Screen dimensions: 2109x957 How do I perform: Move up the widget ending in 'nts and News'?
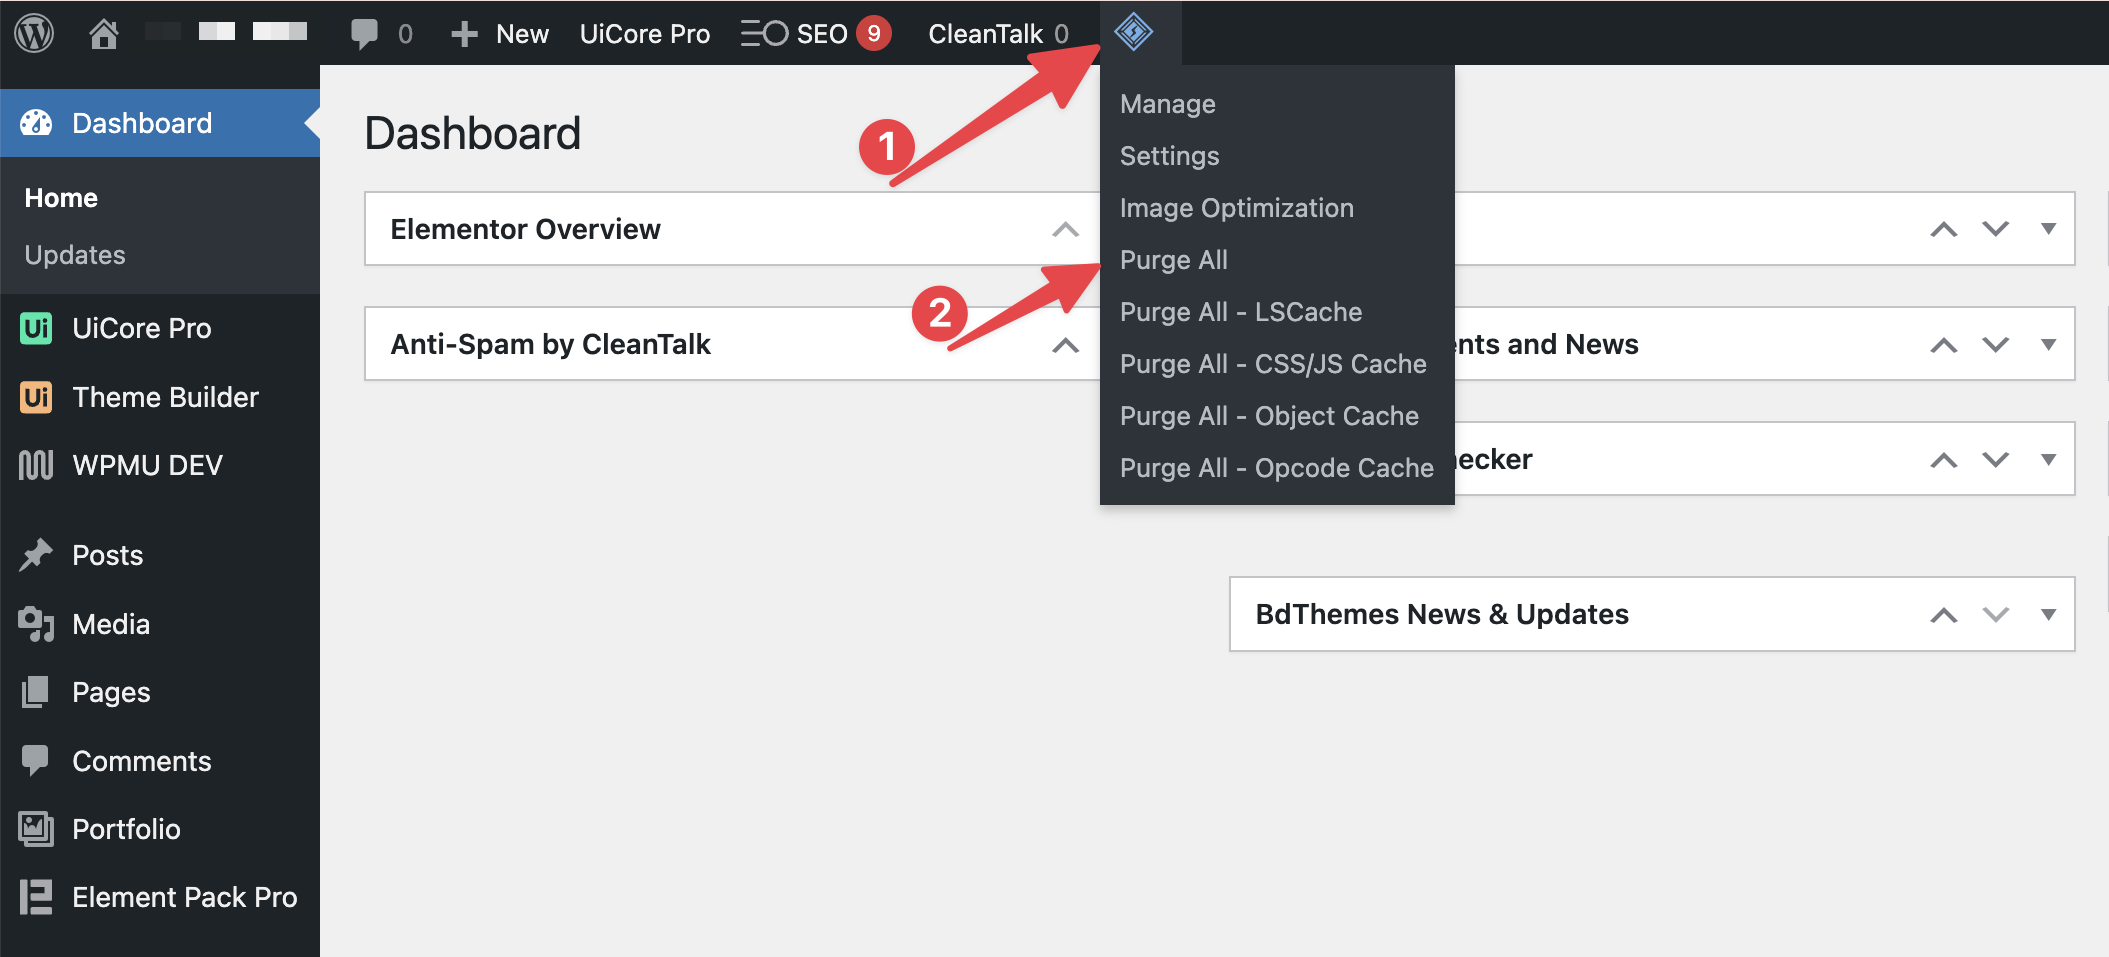[1944, 345]
